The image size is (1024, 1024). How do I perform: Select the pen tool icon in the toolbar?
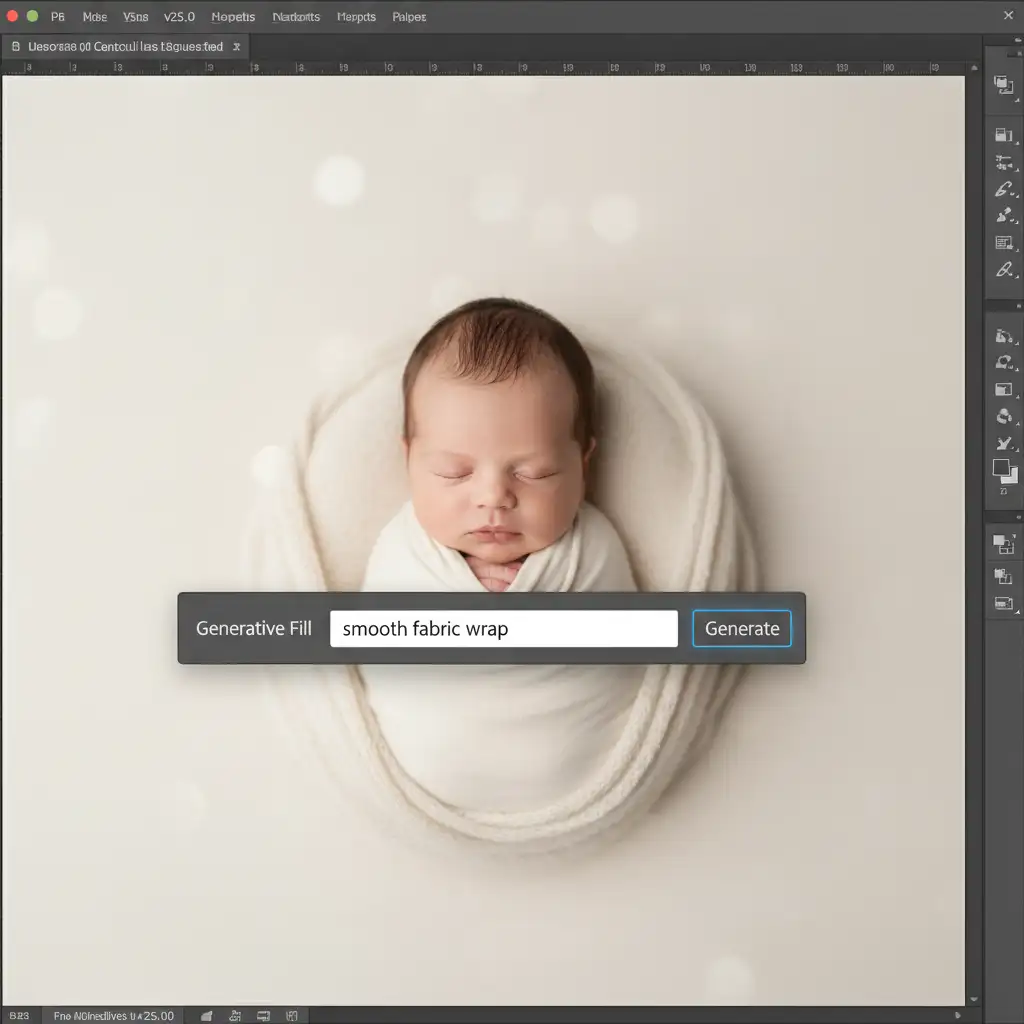coord(1004,269)
